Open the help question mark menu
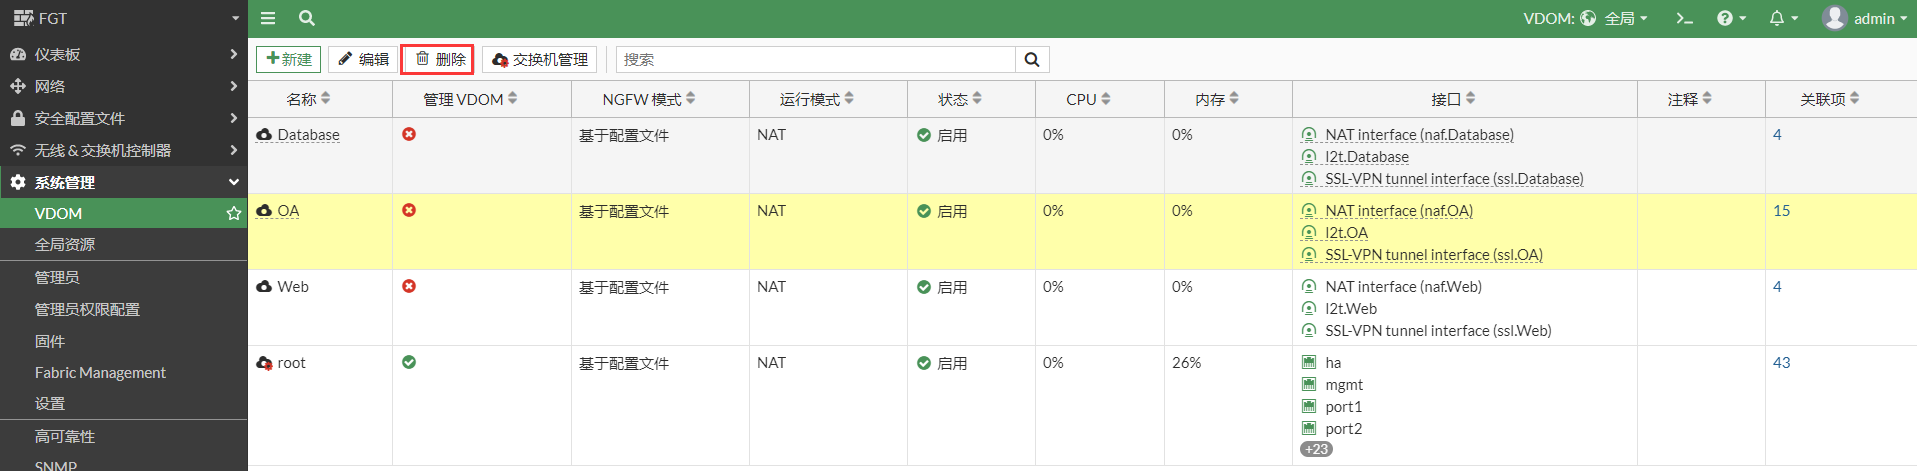This screenshot has height=471, width=1917. point(1730,18)
